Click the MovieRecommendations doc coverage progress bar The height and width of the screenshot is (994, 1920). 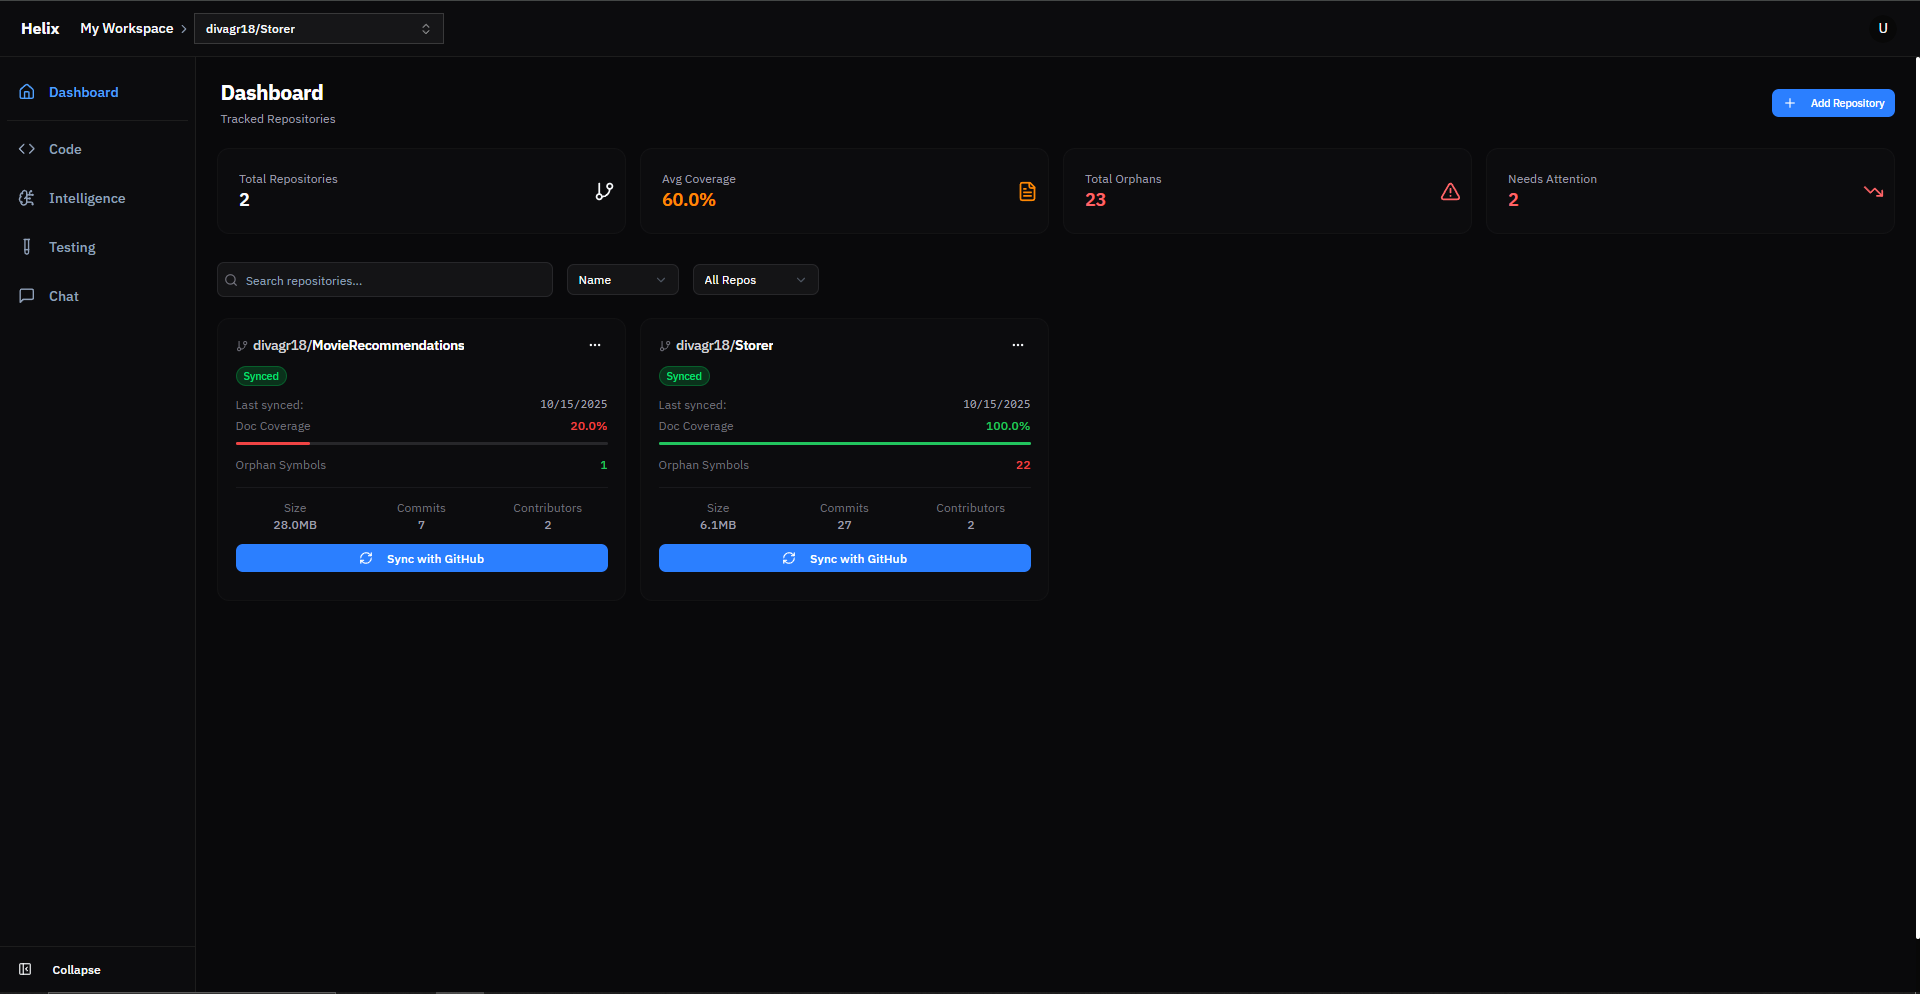(x=422, y=443)
